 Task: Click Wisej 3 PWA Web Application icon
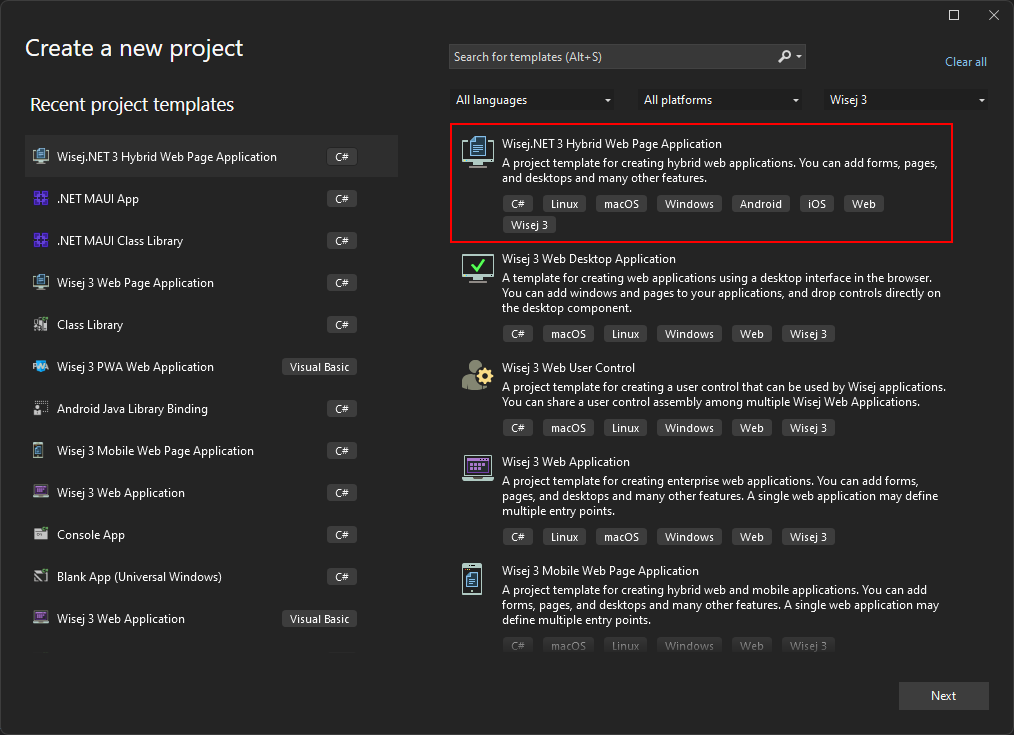pos(41,367)
